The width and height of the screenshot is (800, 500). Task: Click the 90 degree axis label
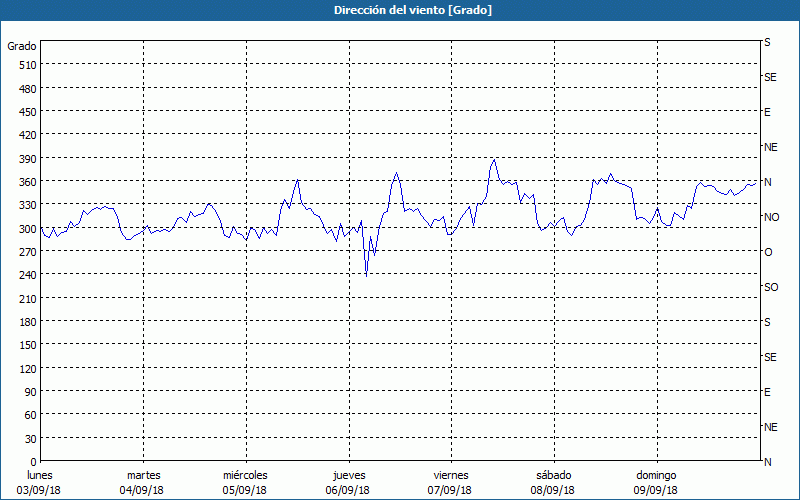(x=31, y=392)
